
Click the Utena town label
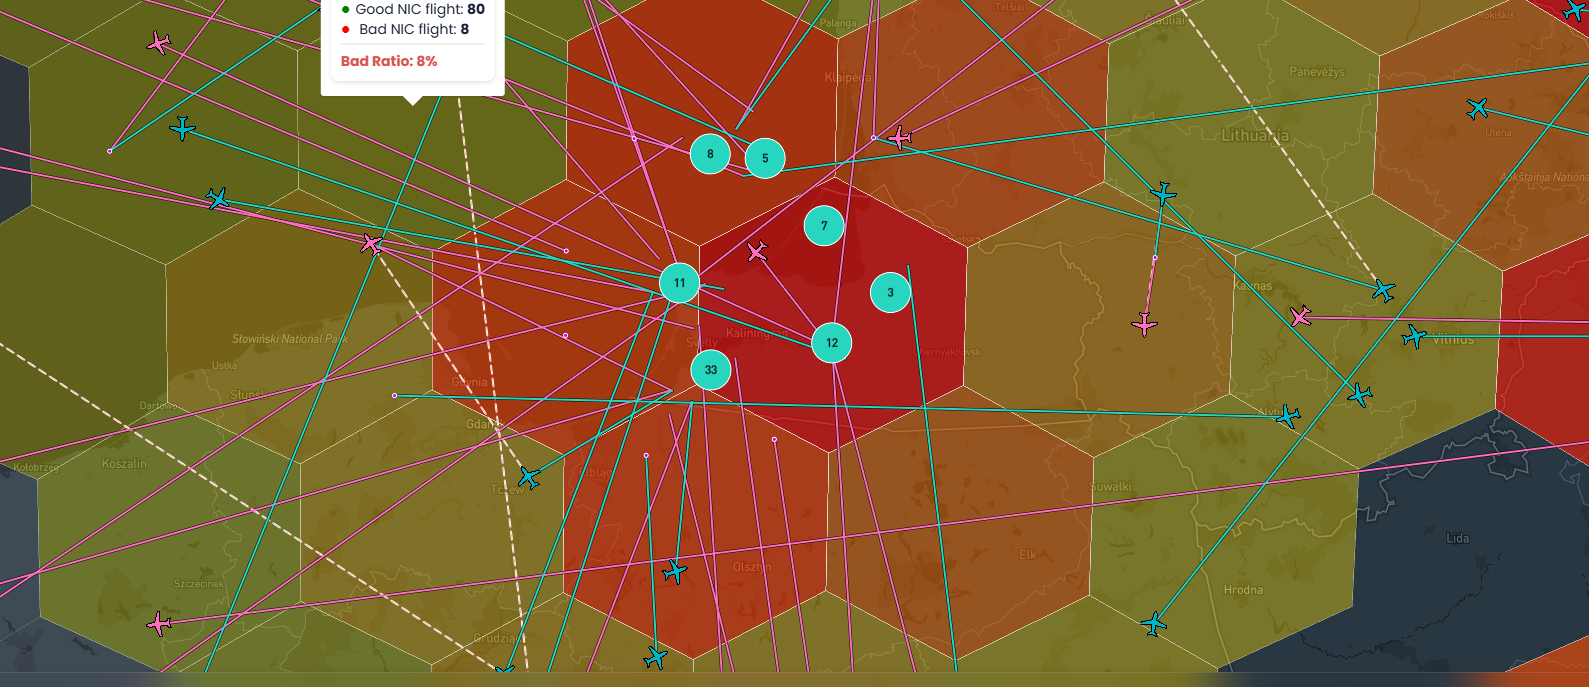tap(1498, 132)
